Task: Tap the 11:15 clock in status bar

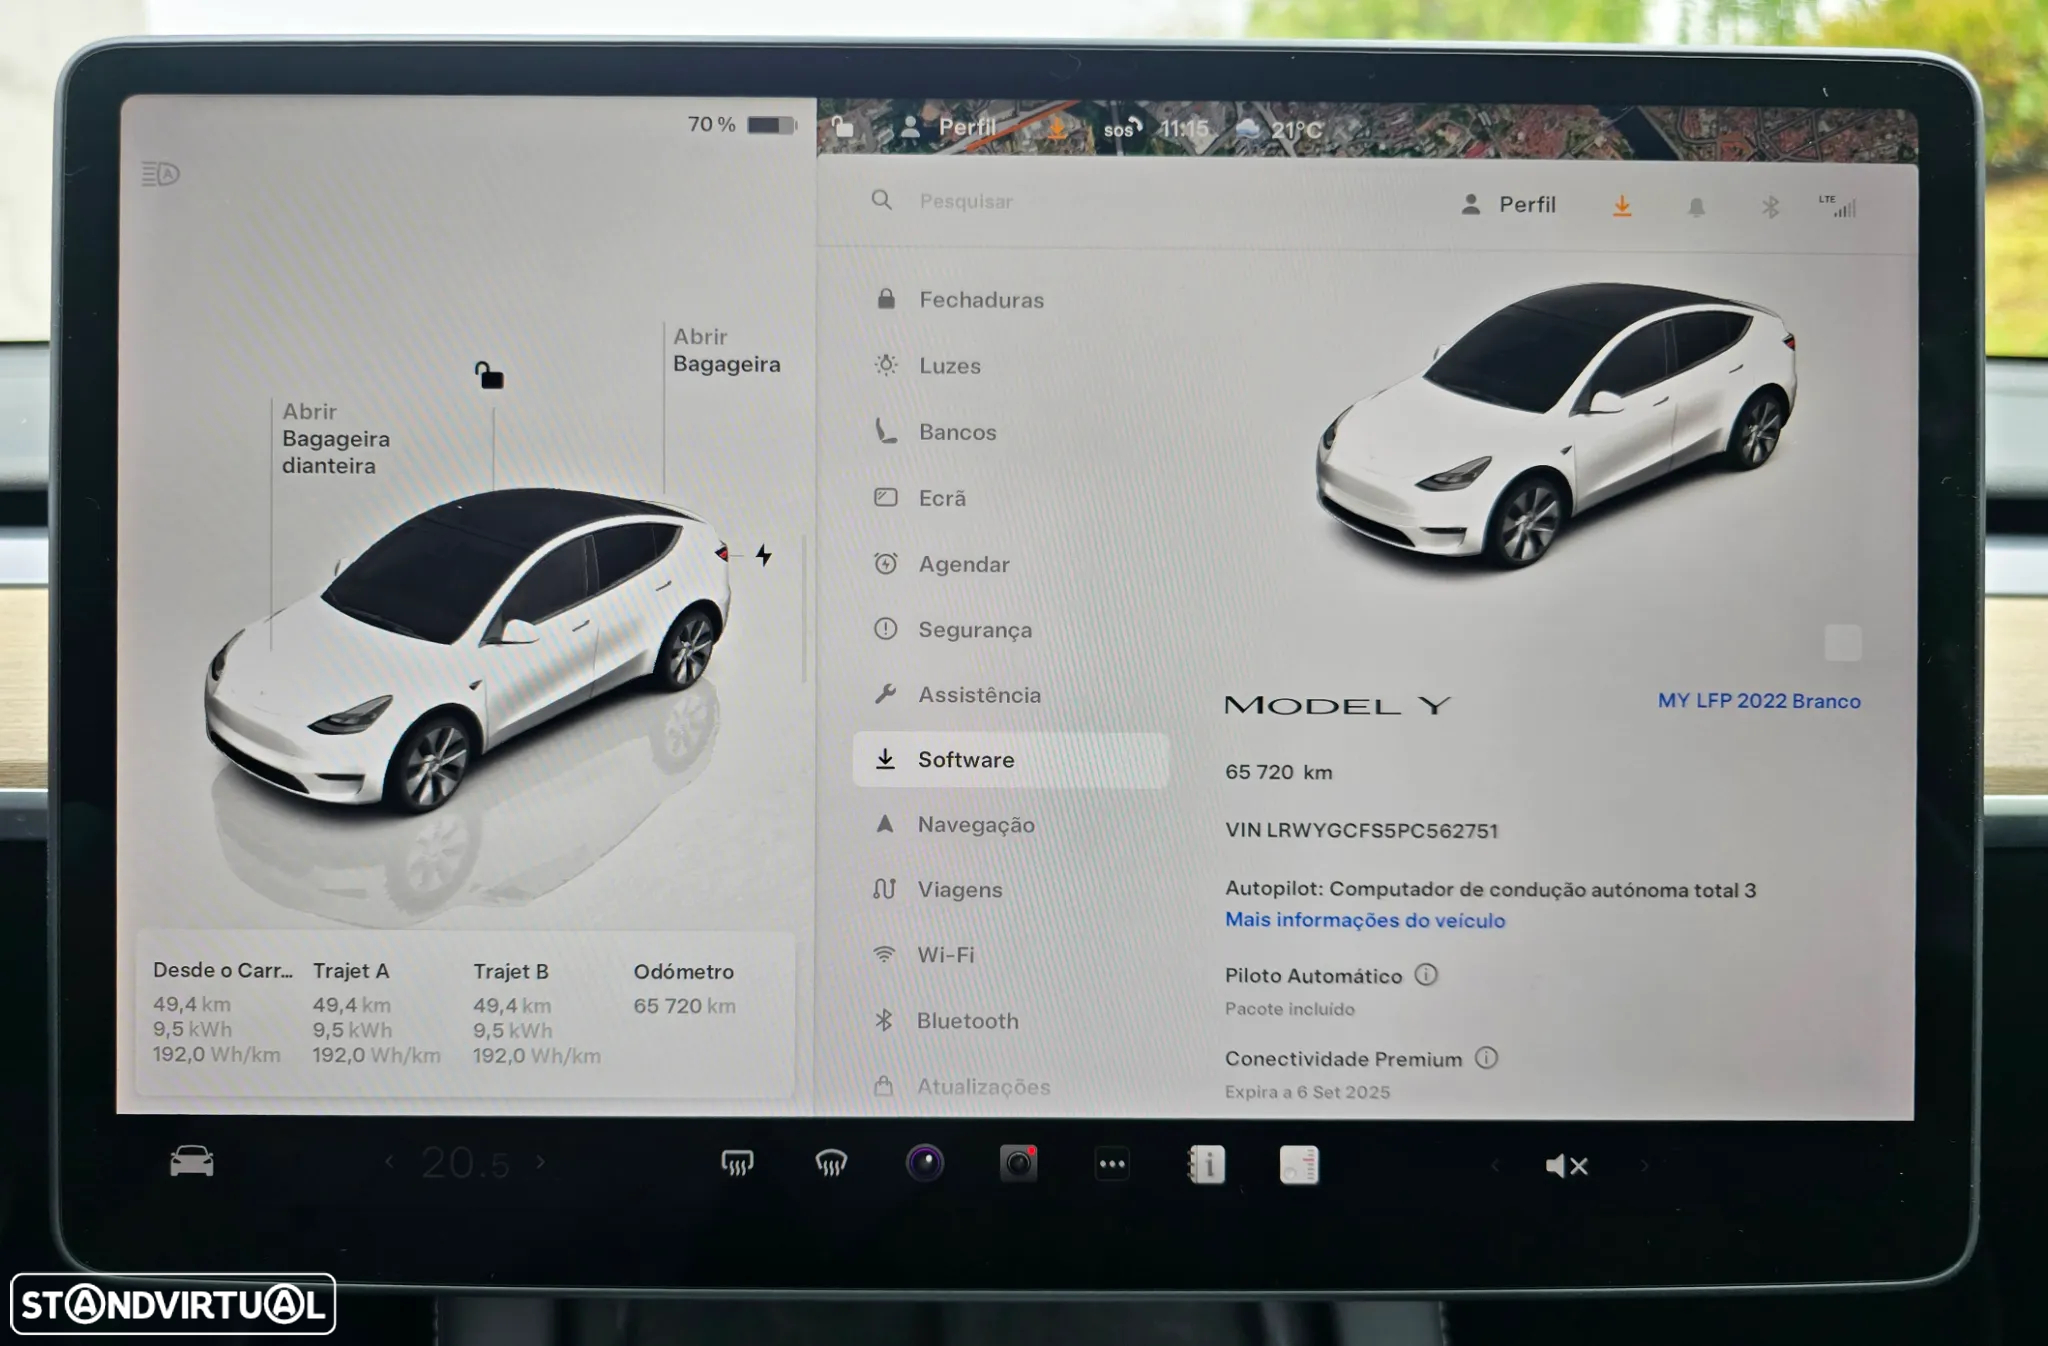Action: coord(1184,129)
